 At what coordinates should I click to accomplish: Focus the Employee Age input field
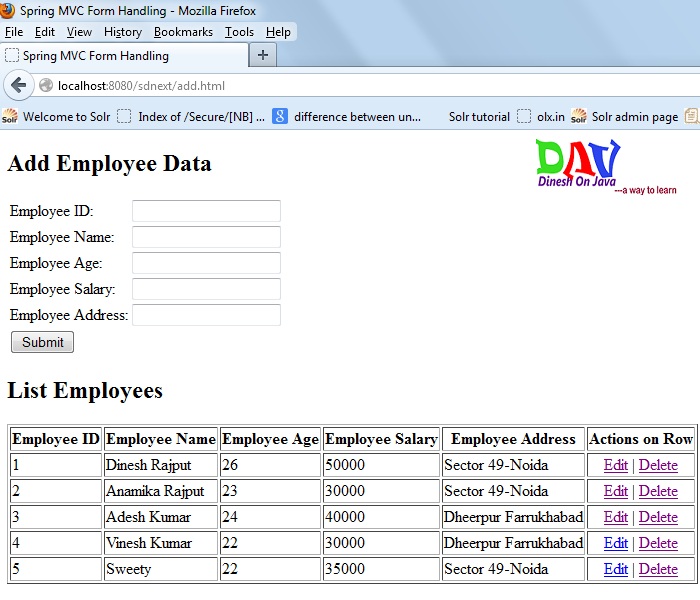[206, 262]
